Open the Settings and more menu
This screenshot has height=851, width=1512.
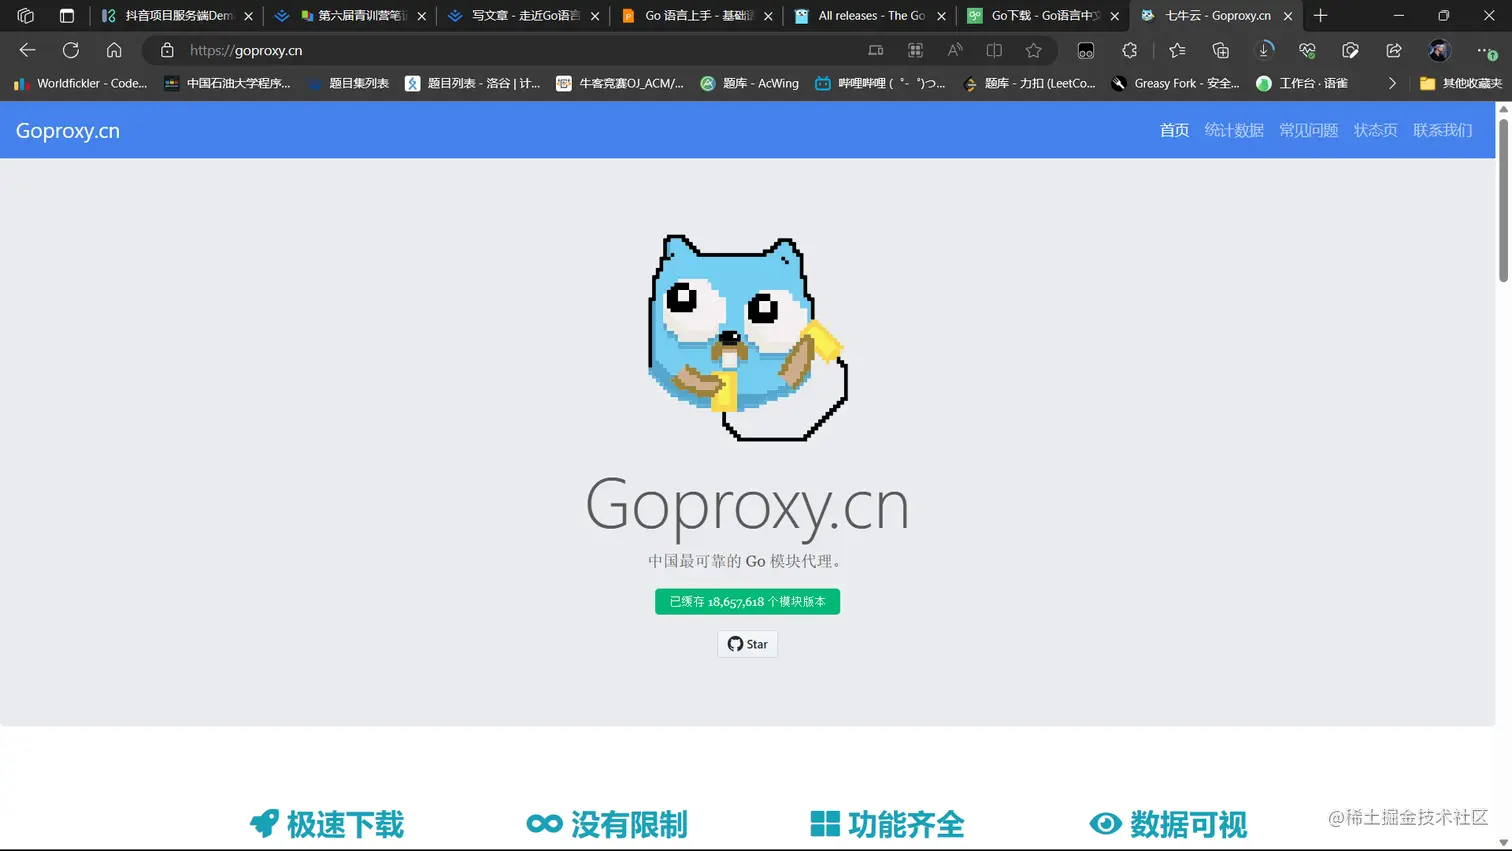pyautogui.click(x=1486, y=50)
